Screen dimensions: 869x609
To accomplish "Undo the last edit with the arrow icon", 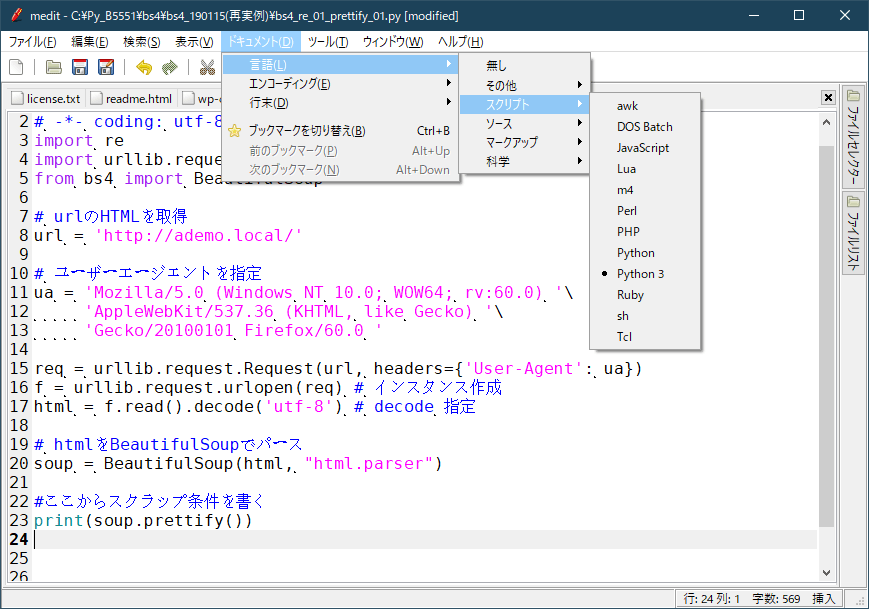I will 144,67.
